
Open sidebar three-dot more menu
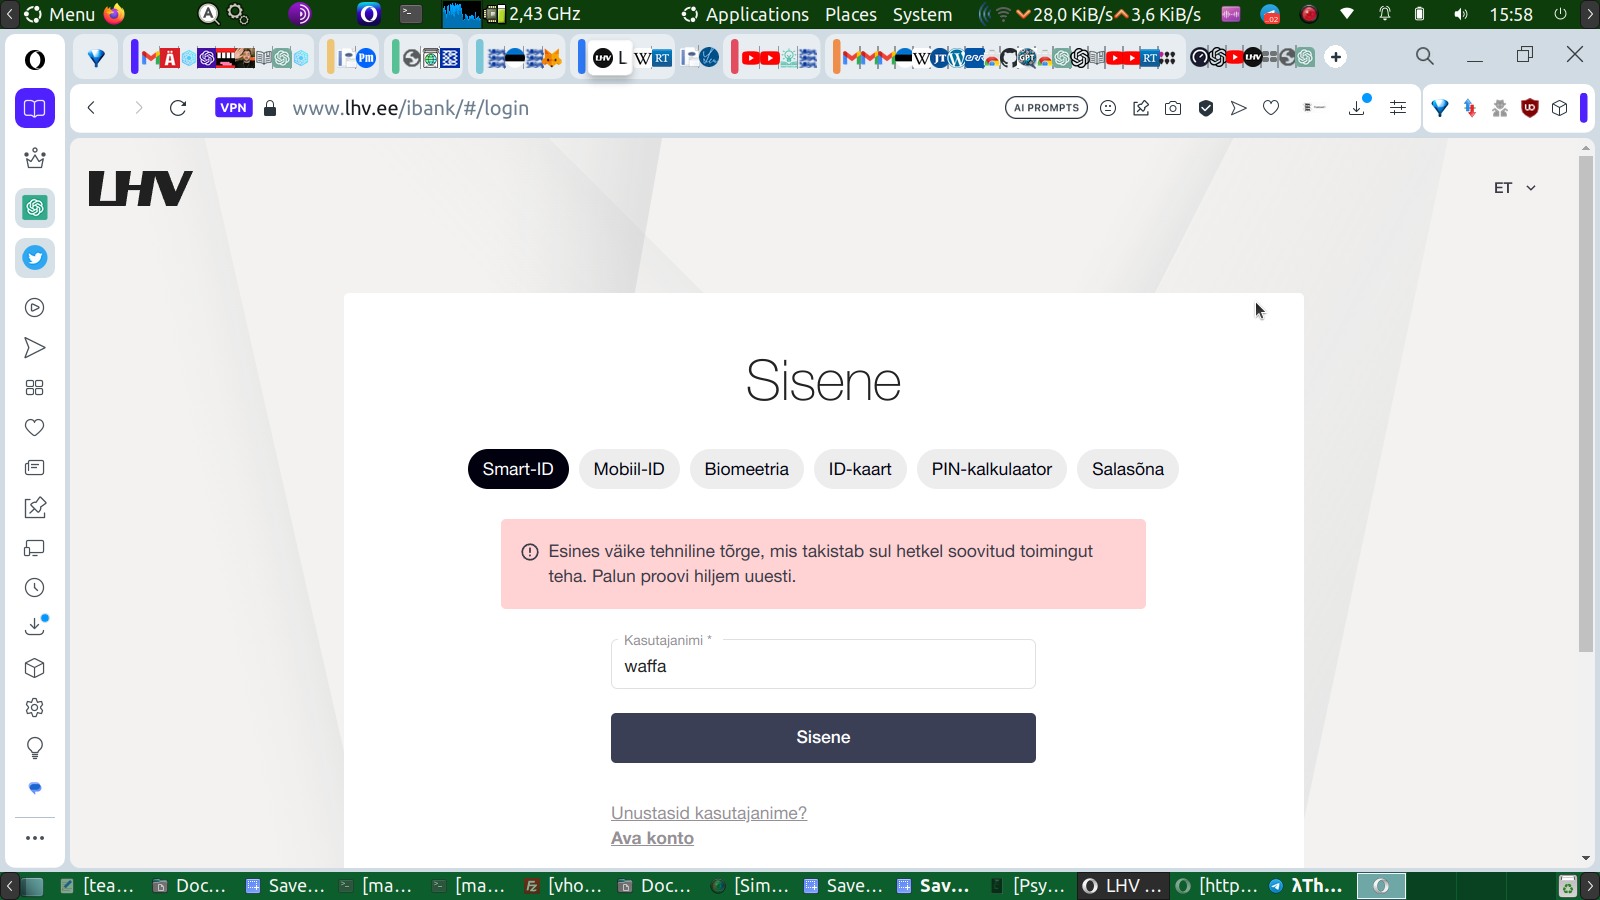point(35,838)
